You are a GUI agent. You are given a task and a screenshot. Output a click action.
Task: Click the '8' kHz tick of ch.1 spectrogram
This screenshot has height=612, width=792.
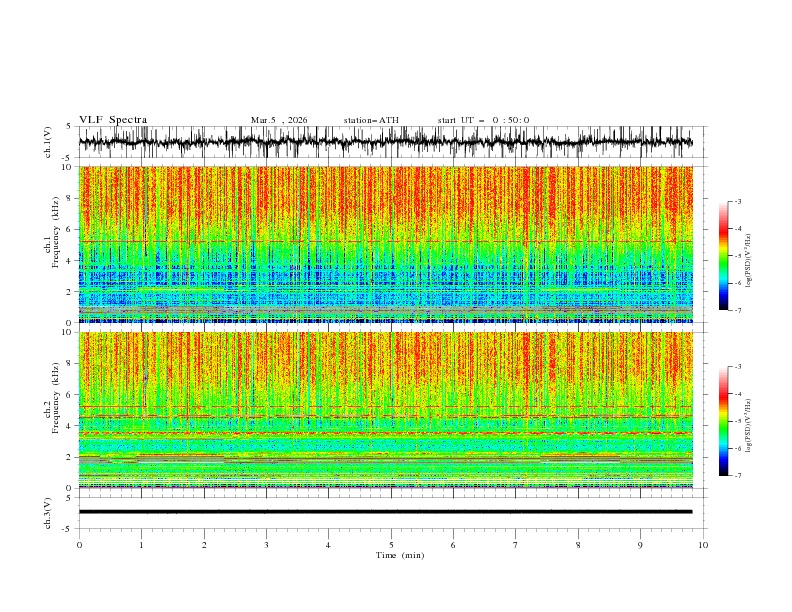click(70, 198)
